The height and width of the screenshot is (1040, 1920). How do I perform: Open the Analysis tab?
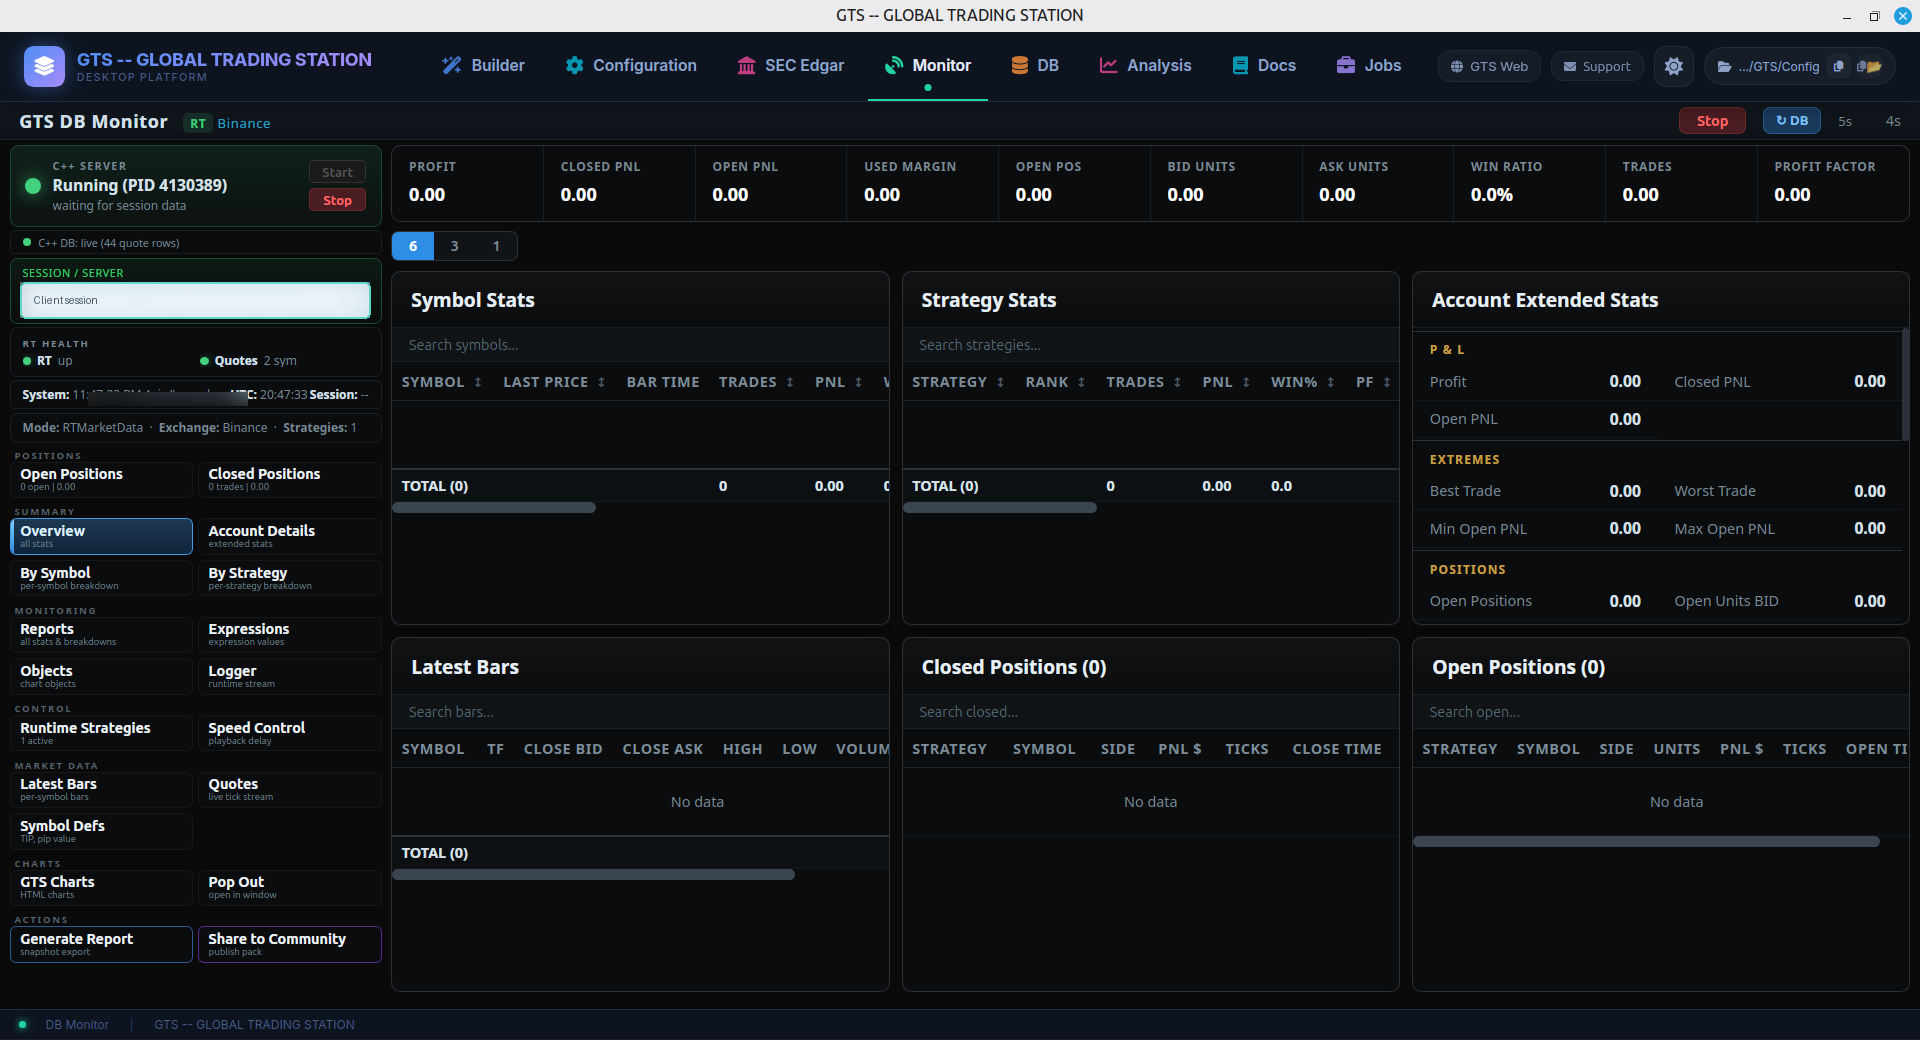pyautogui.click(x=1146, y=65)
